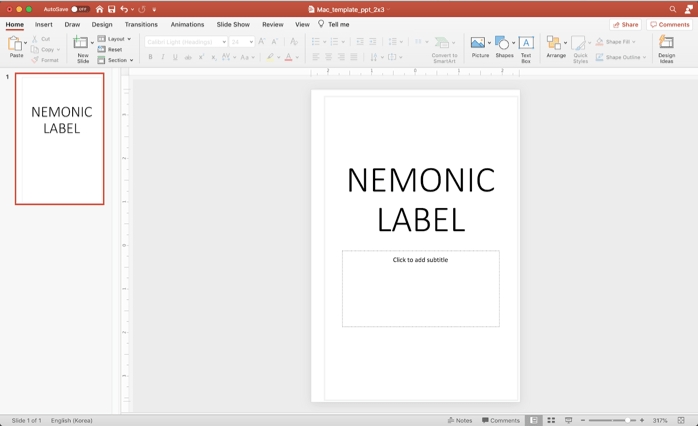Switch to the Transitions tab
Screen dimensions: 698x426
141,24
